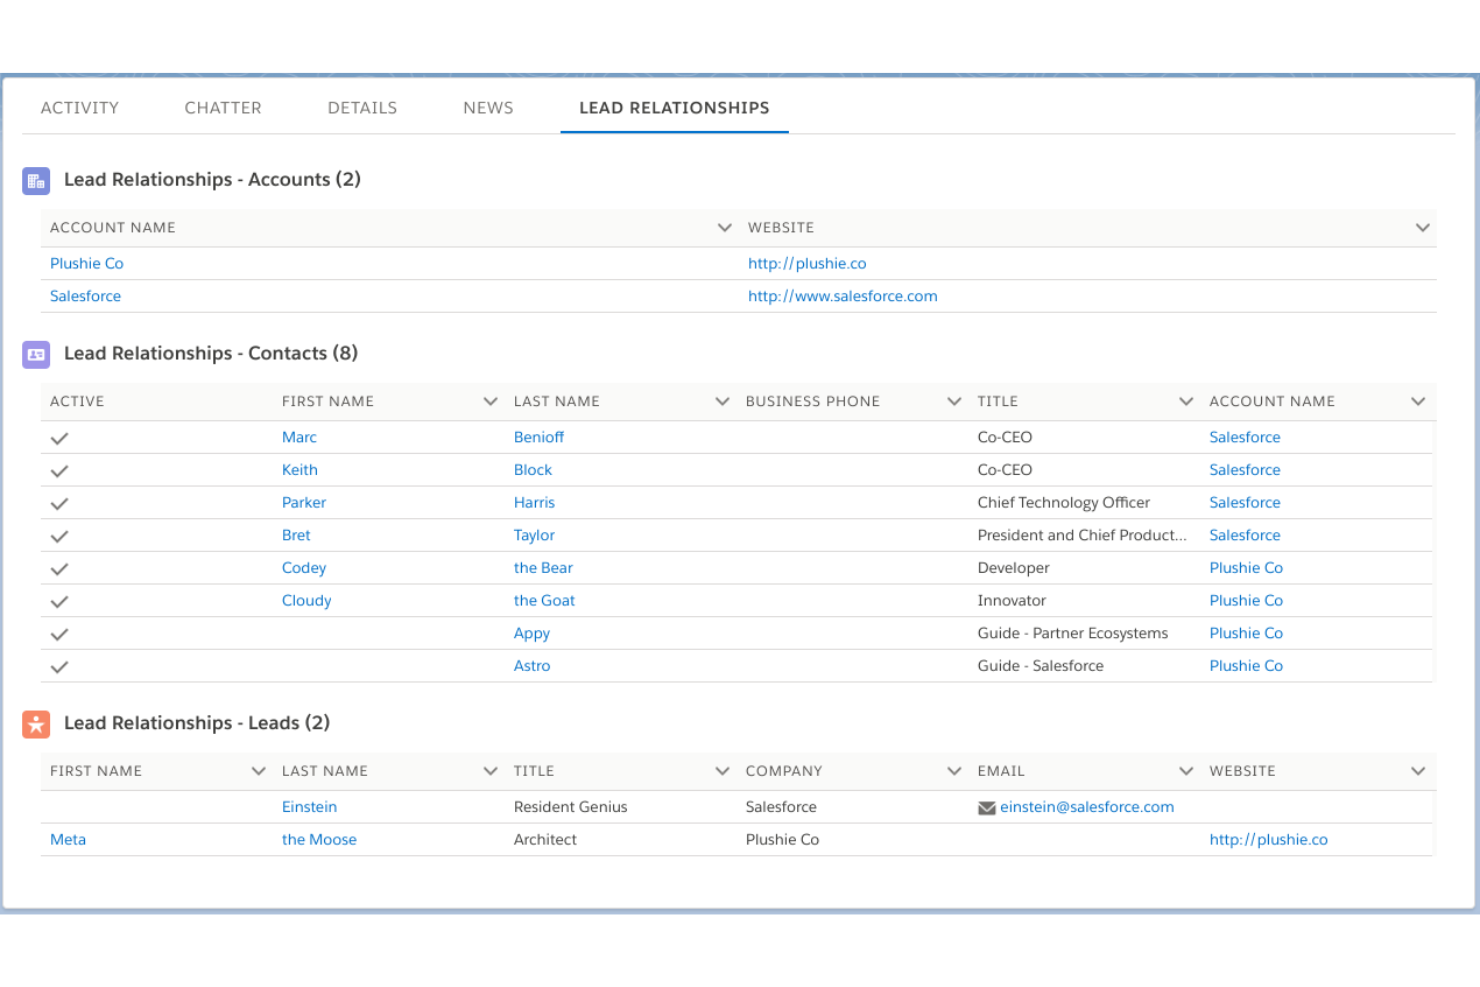
Task: Toggle the Active checkmark for Codey the Bear
Action: click(x=59, y=568)
